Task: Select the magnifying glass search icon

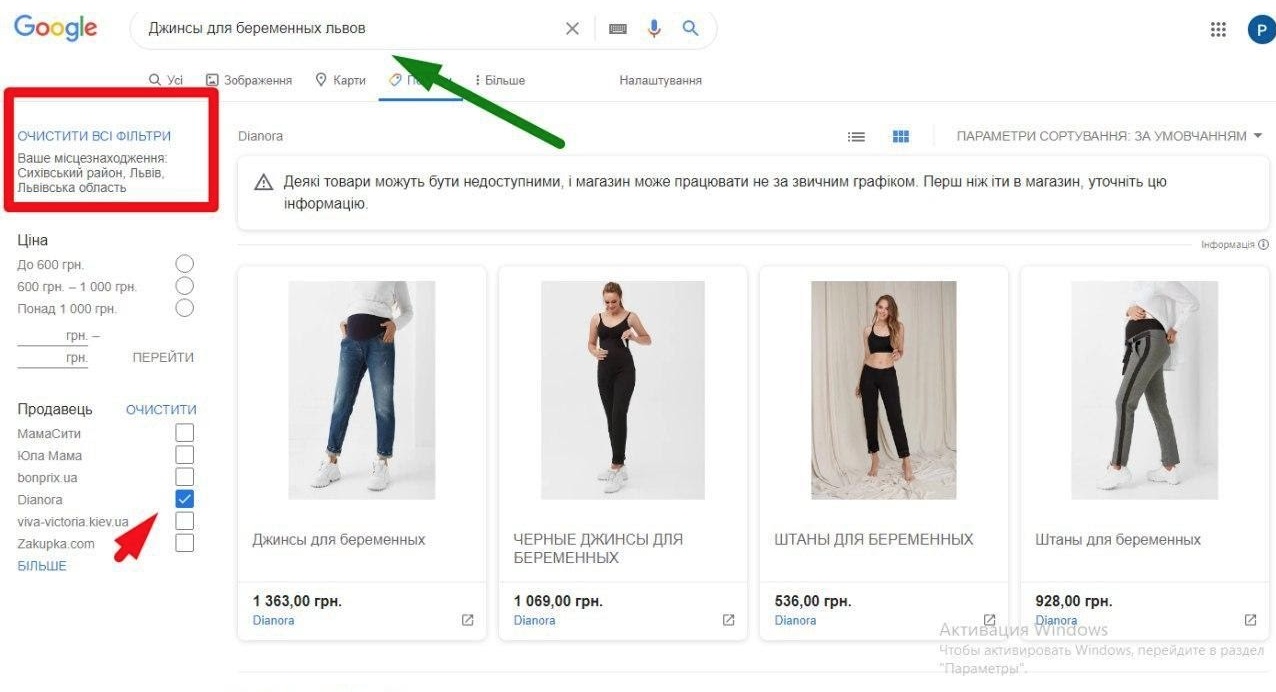Action: click(x=690, y=28)
